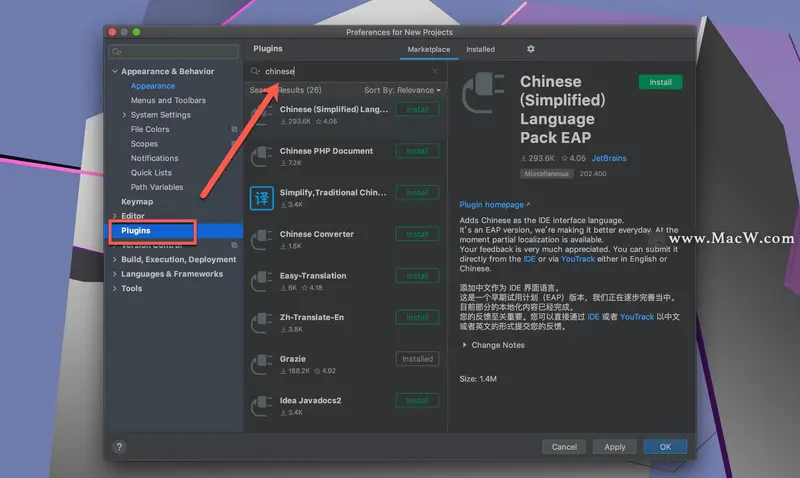Open the YouTrack link in Chinese description
The image size is (800, 478).
(x=637, y=317)
